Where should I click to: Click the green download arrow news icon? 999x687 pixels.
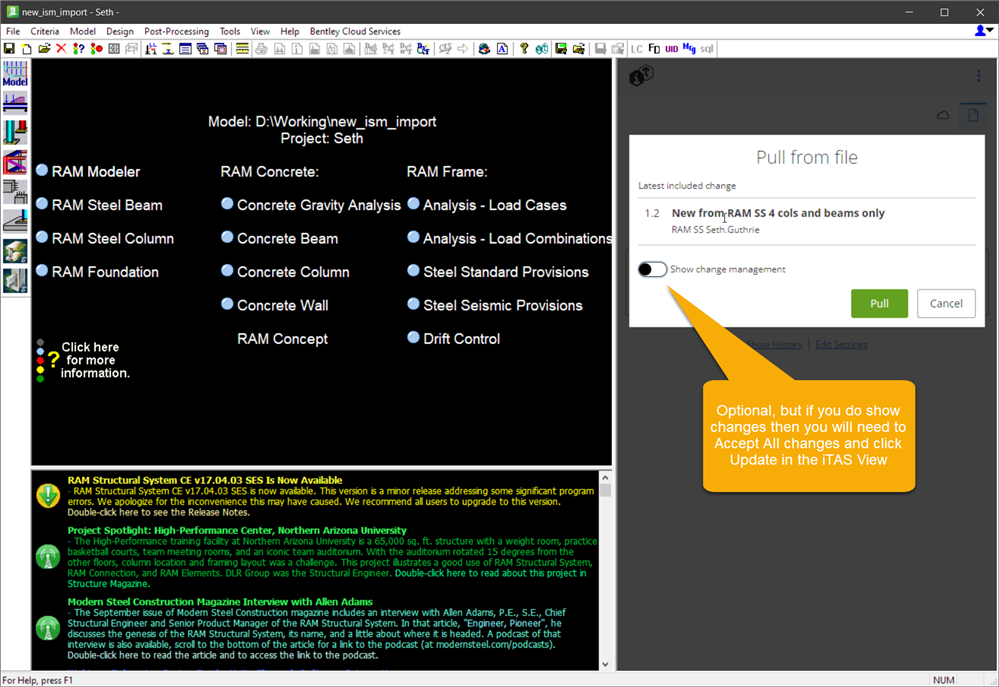pos(48,495)
